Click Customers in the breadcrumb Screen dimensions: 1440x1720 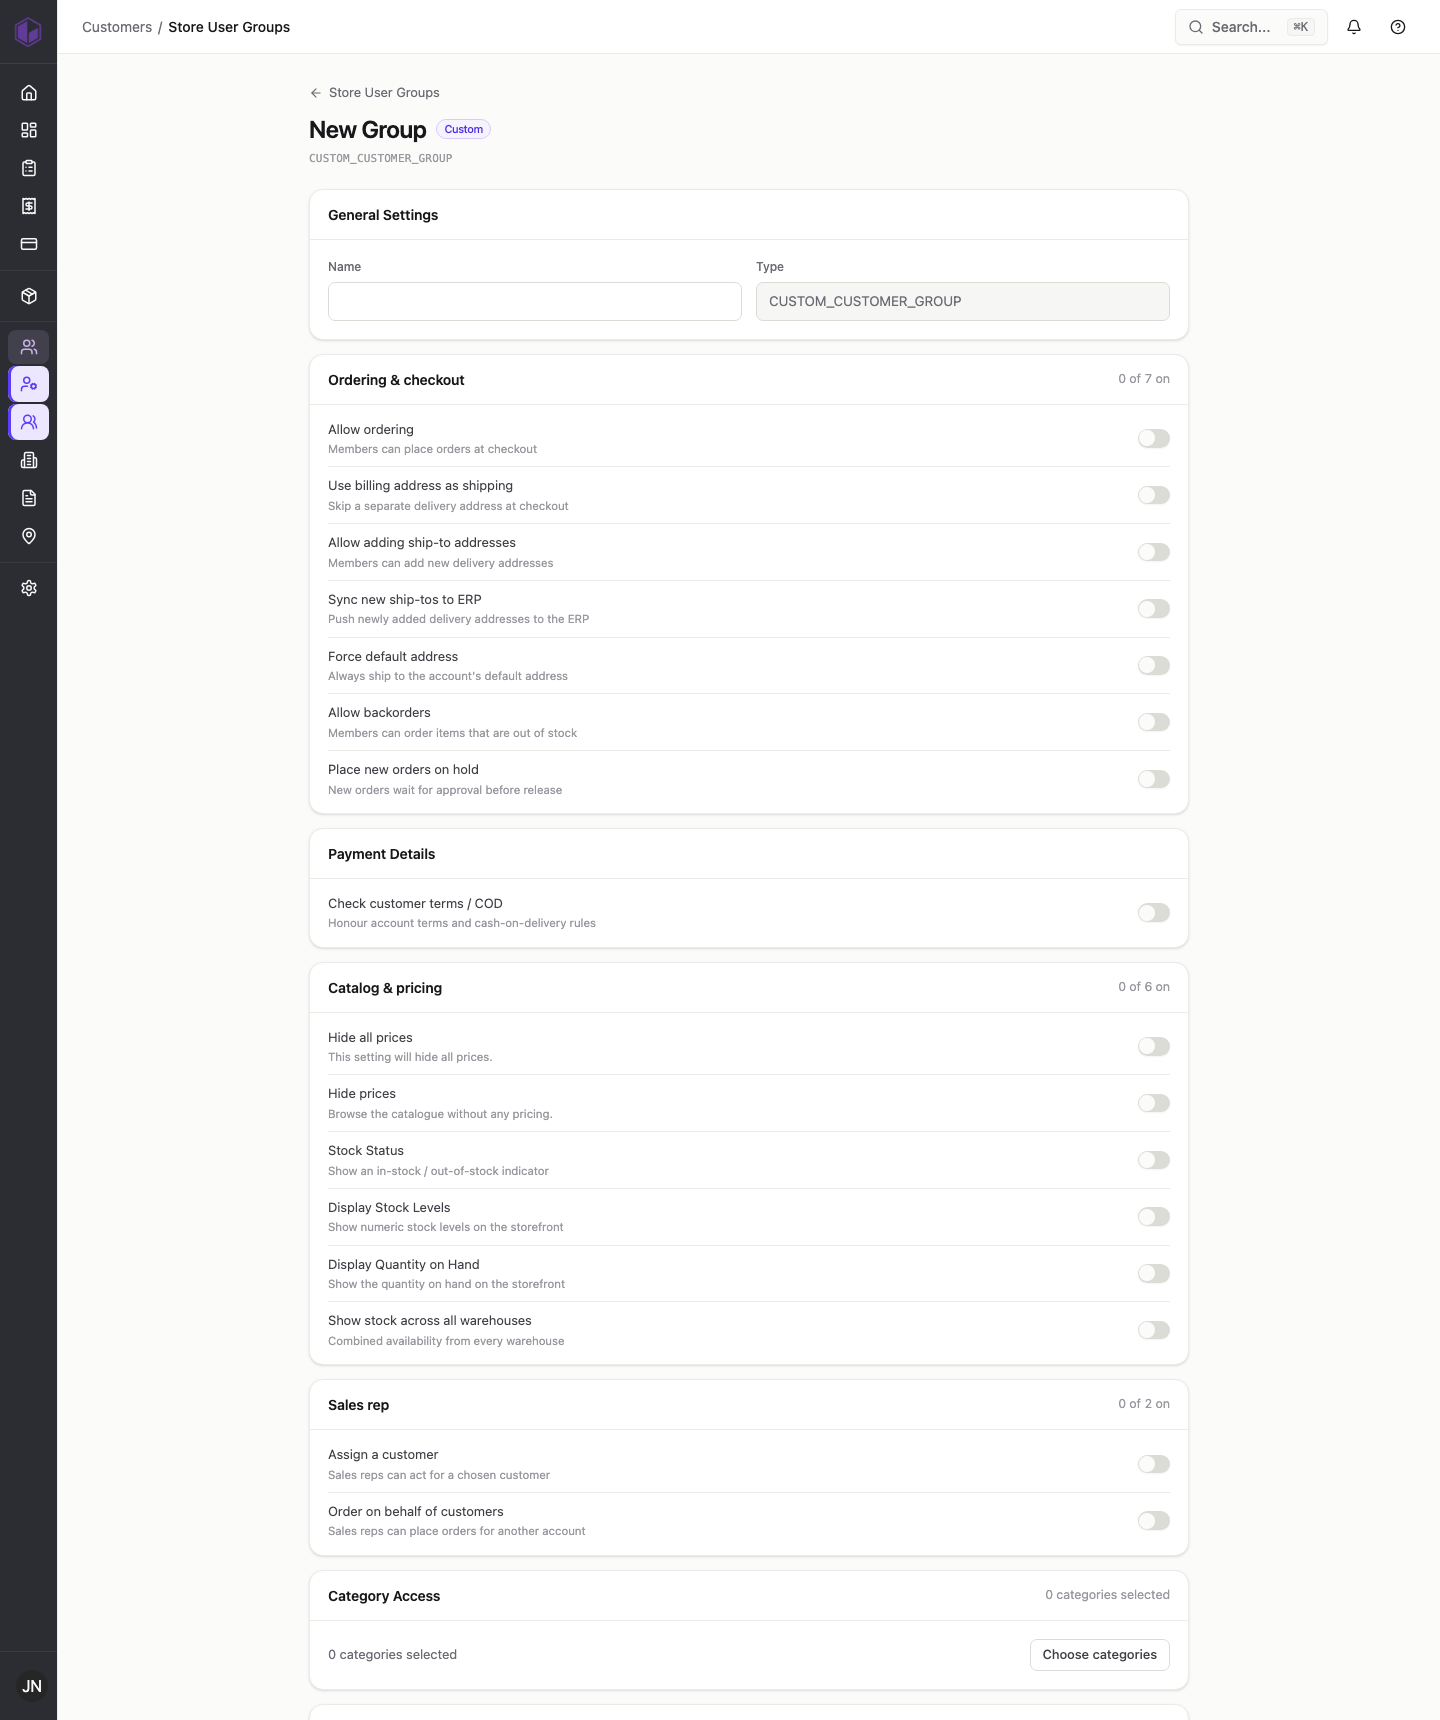tap(117, 27)
